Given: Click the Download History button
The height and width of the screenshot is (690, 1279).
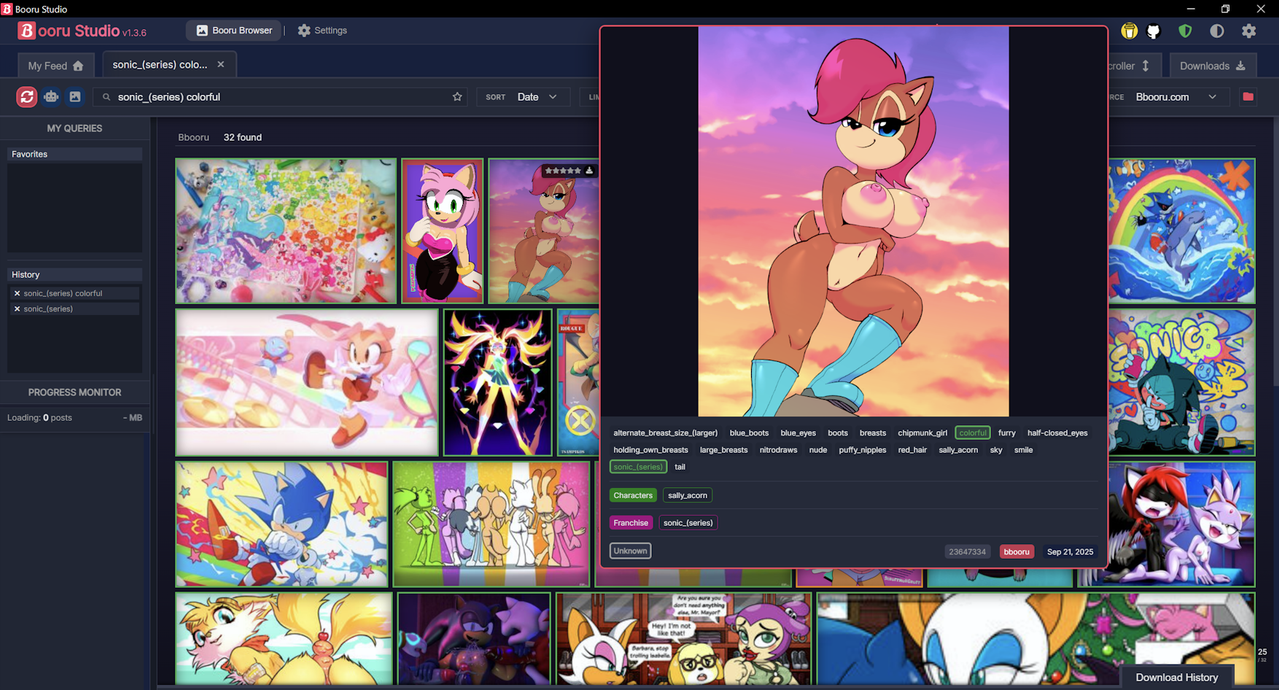Looking at the screenshot, I should click(x=1177, y=677).
